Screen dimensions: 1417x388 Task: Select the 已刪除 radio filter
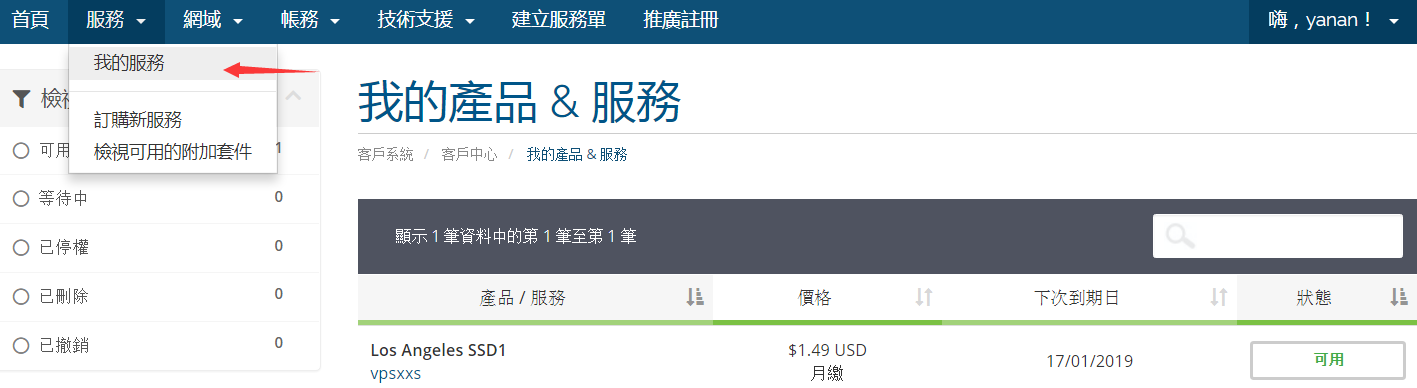(x=21, y=297)
